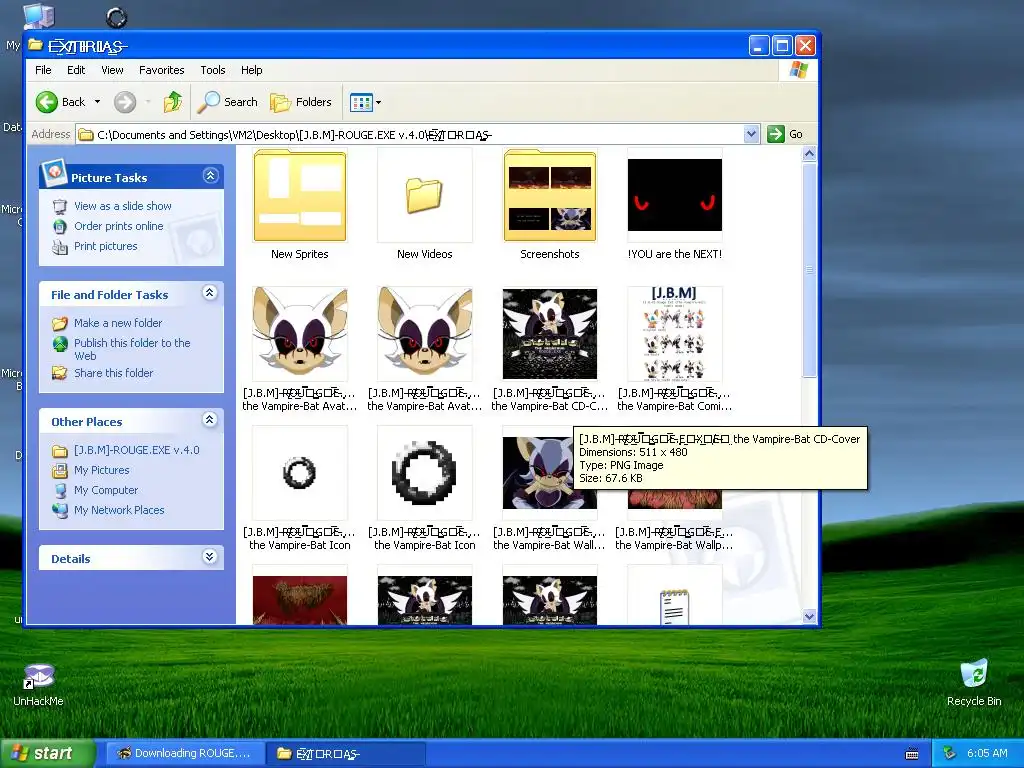Screen dimensions: 1024x768
Task: Expand the Details panel
Action: pyautogui.click(x=210, y=556)
